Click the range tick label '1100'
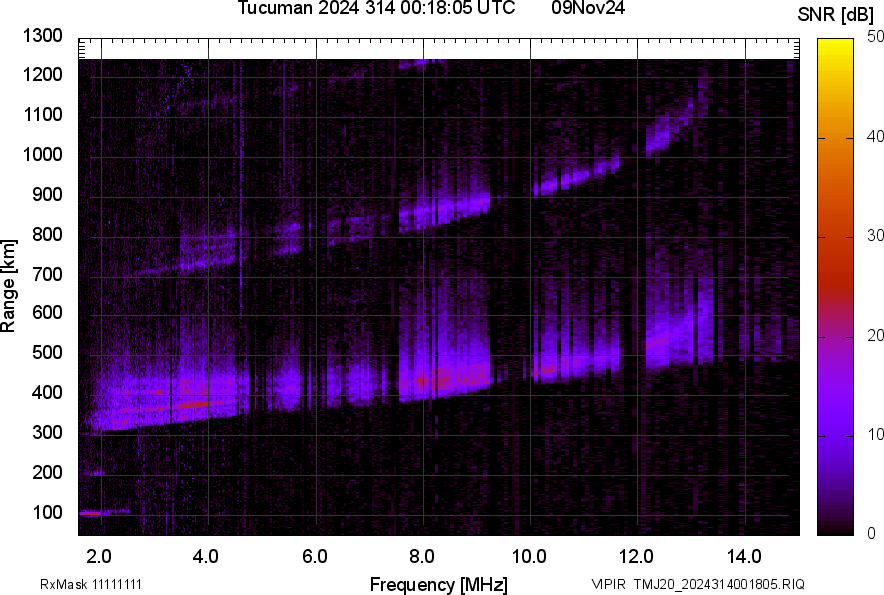 point(42,114)
